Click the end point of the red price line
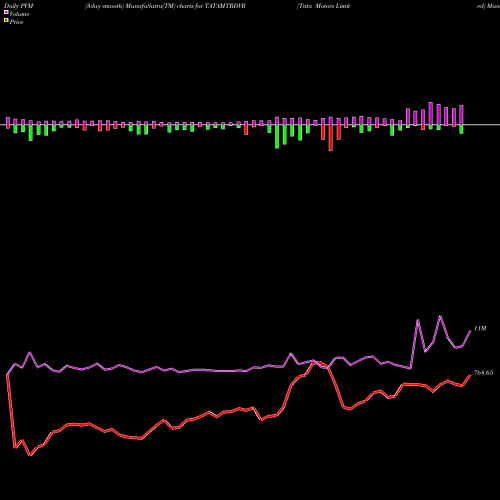 [x=470, y=375]
